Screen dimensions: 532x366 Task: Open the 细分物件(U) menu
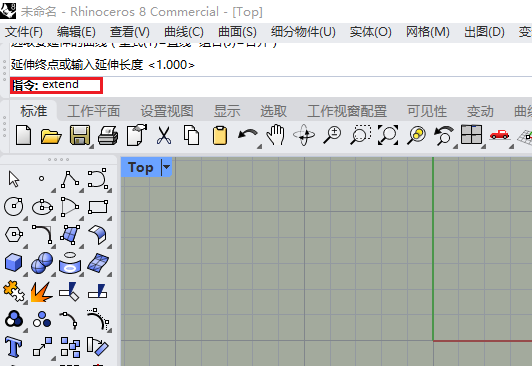[x=303, y=32]
